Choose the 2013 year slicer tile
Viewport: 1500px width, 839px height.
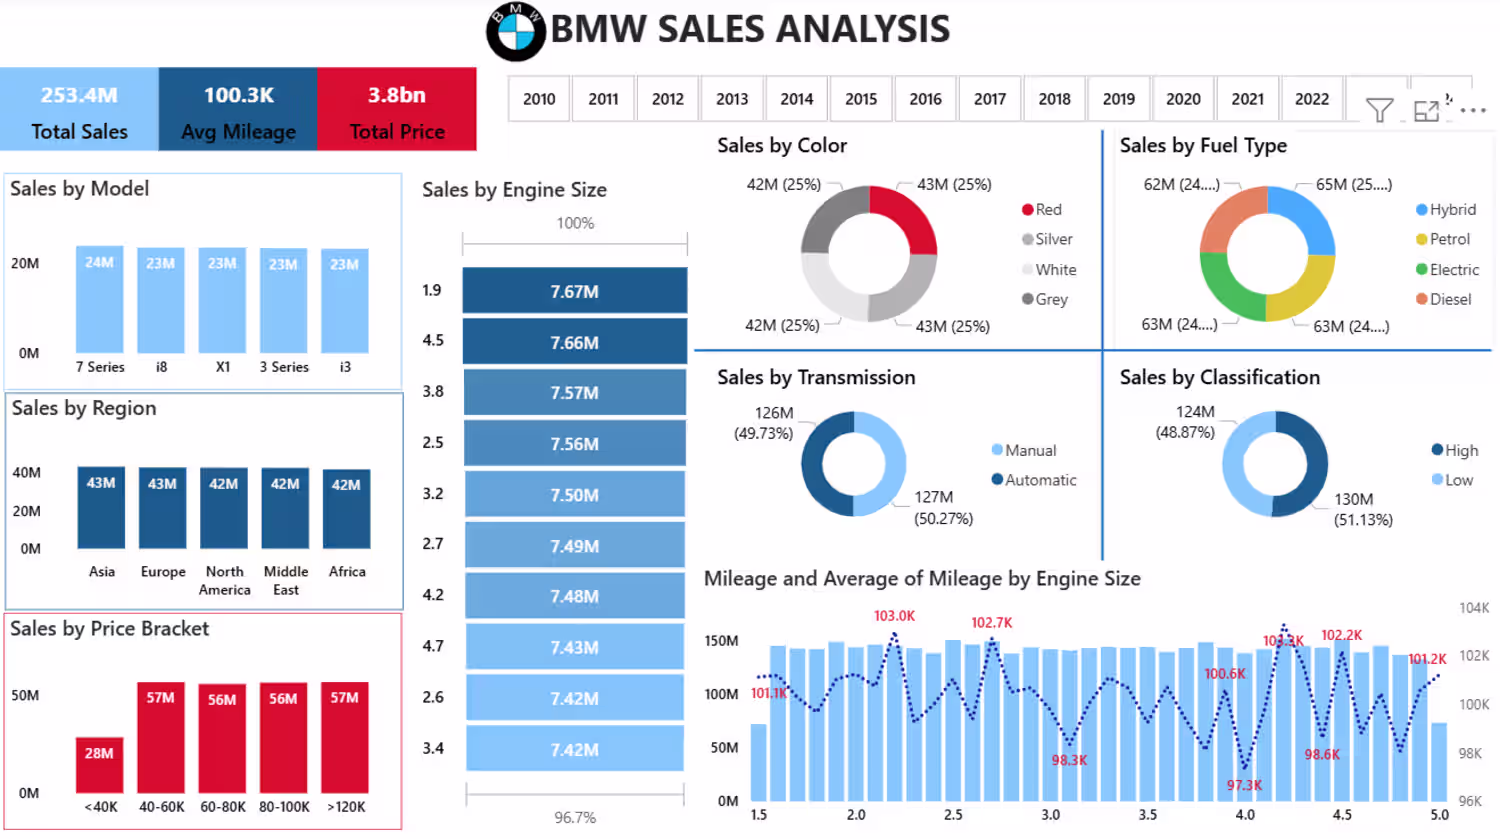(732, 99)
